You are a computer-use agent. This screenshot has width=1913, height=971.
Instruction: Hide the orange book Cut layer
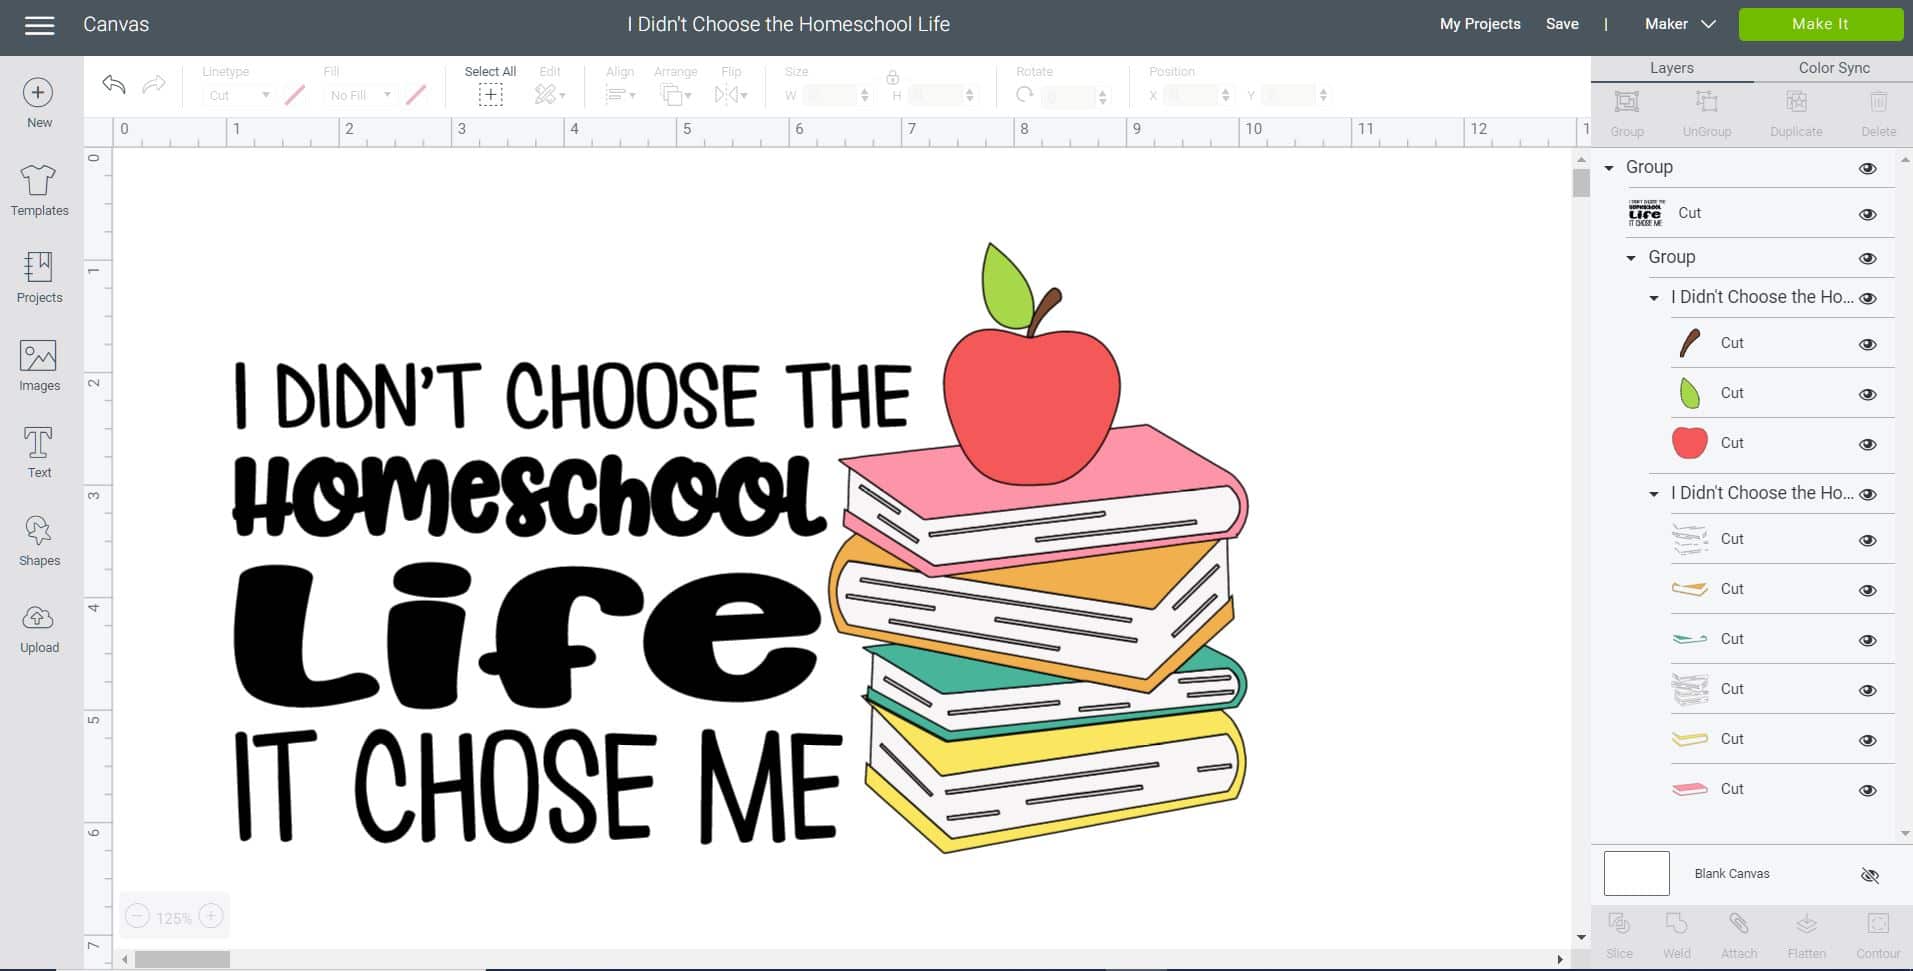[1867, 590]
